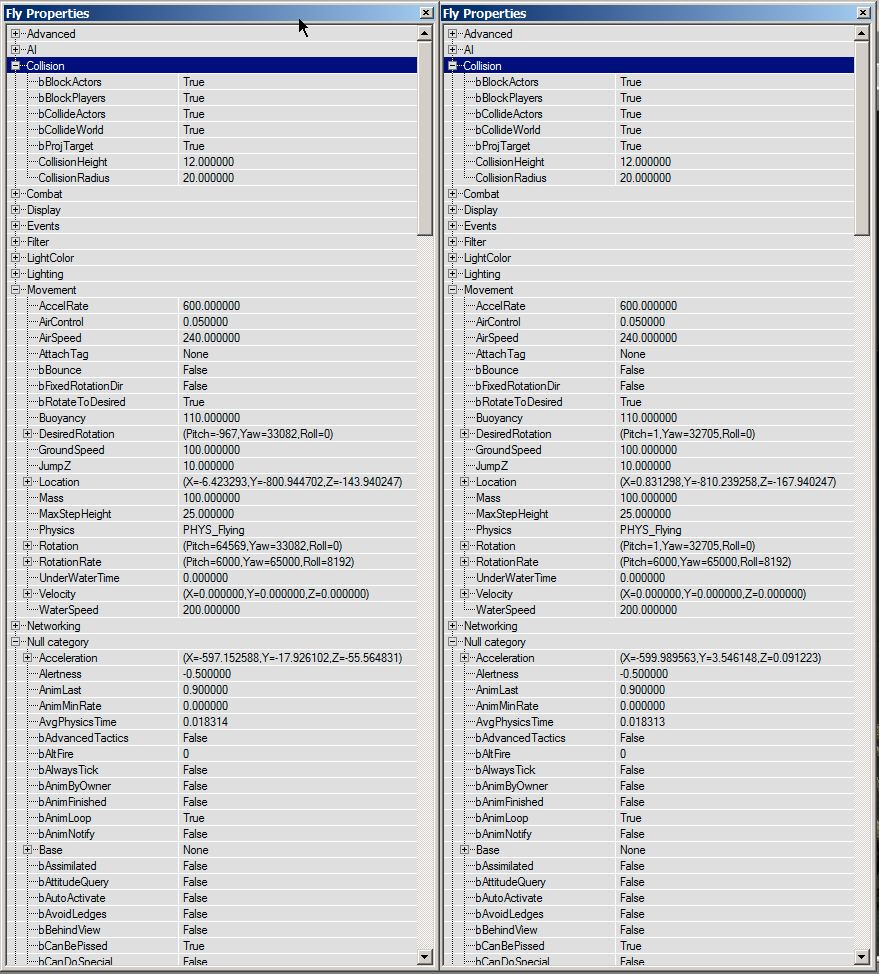This screenshot has height=974, width=879.
Task: Expand the Display category in the left window
Action: pyautogui.click(x=16, y=210)
